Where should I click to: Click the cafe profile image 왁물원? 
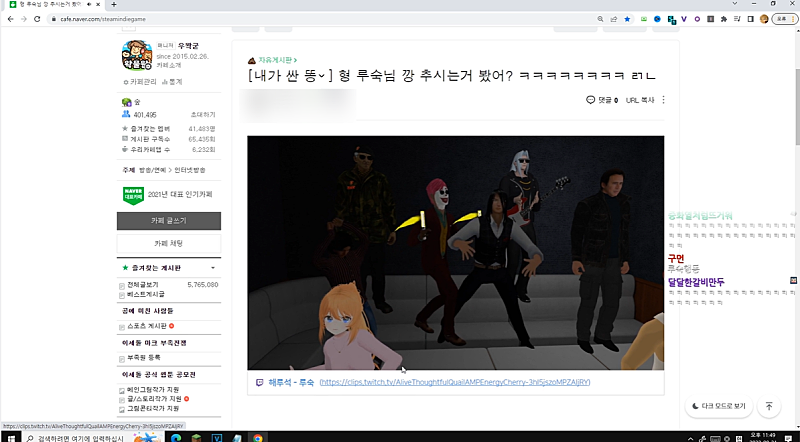coord(137,55)
